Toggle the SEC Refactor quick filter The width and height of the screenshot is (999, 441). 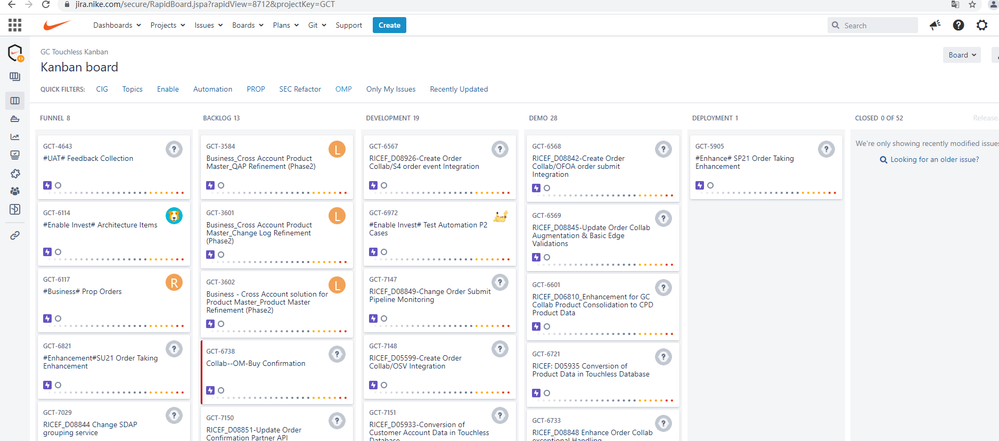pos(300,89)
